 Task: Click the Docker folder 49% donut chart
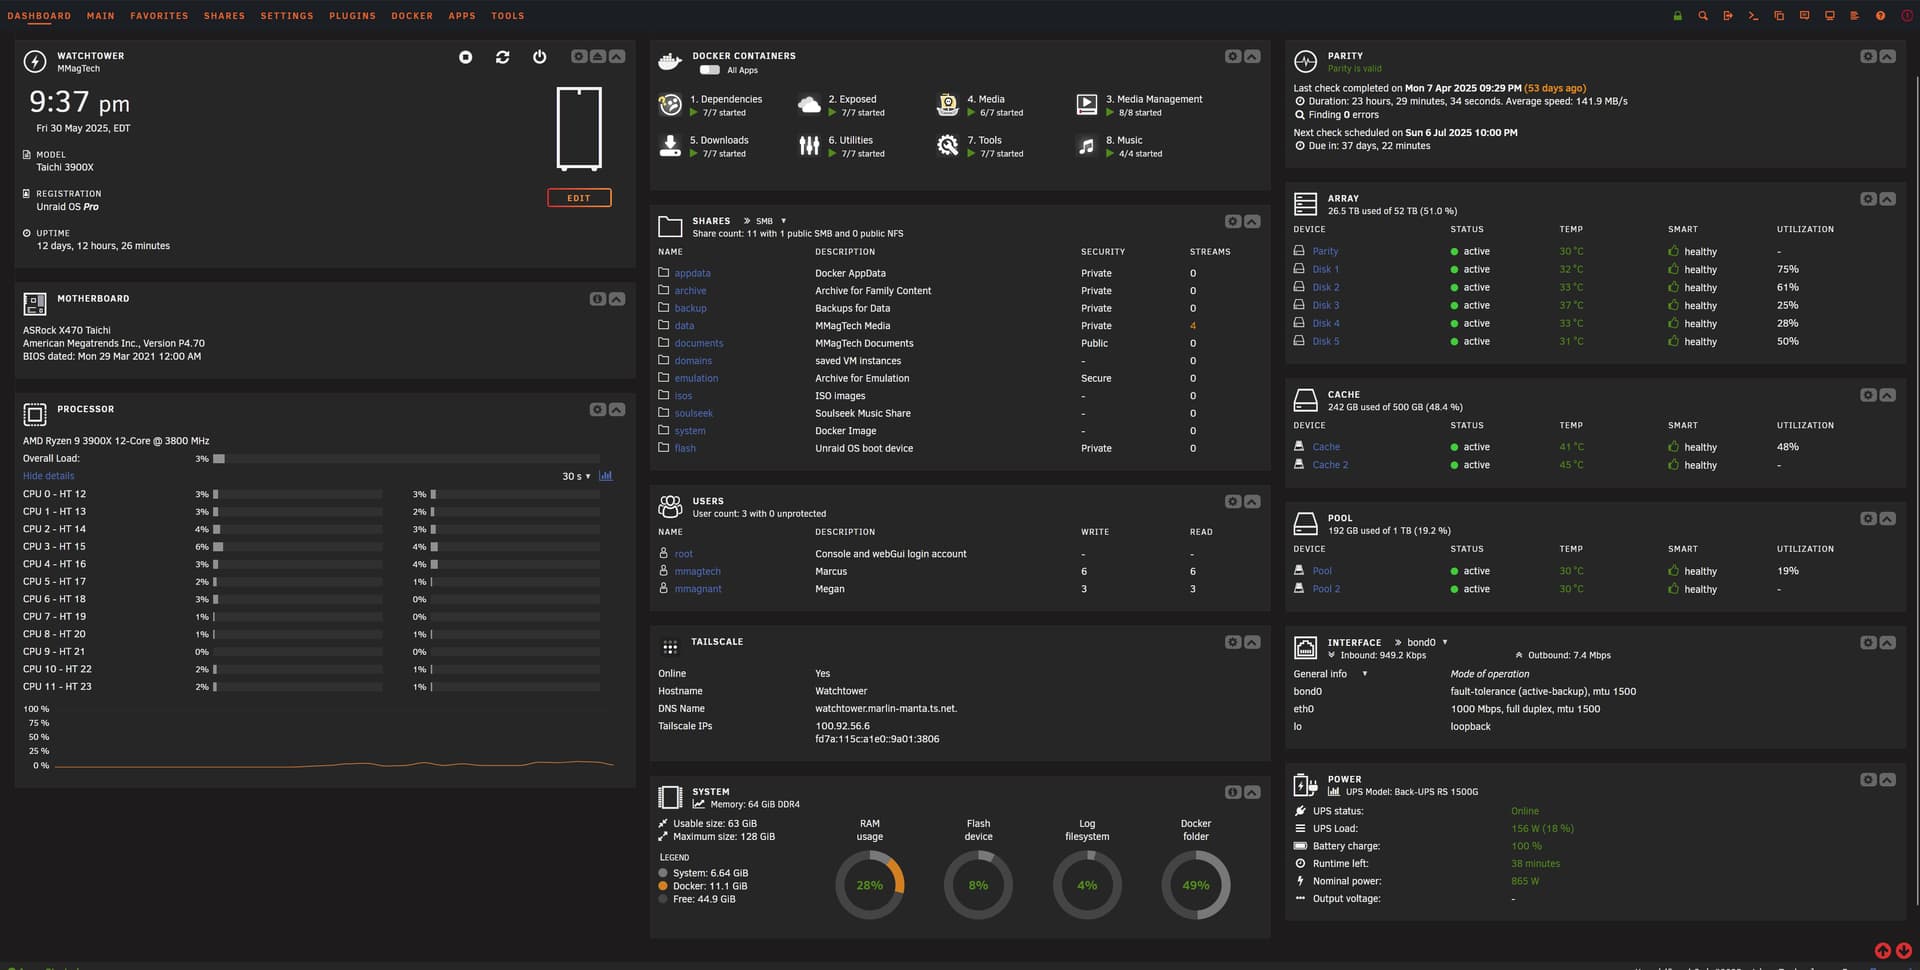(1195, 885)
